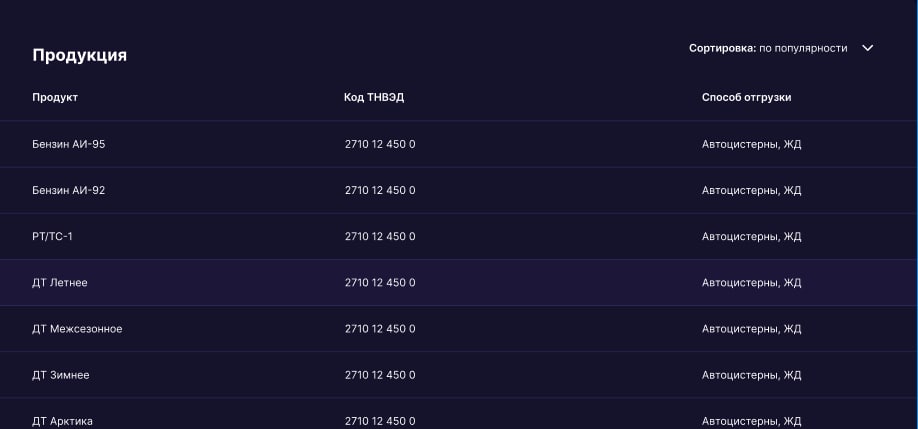
Task: Select the Бензин АИ-92 product row
Action: 459,190
